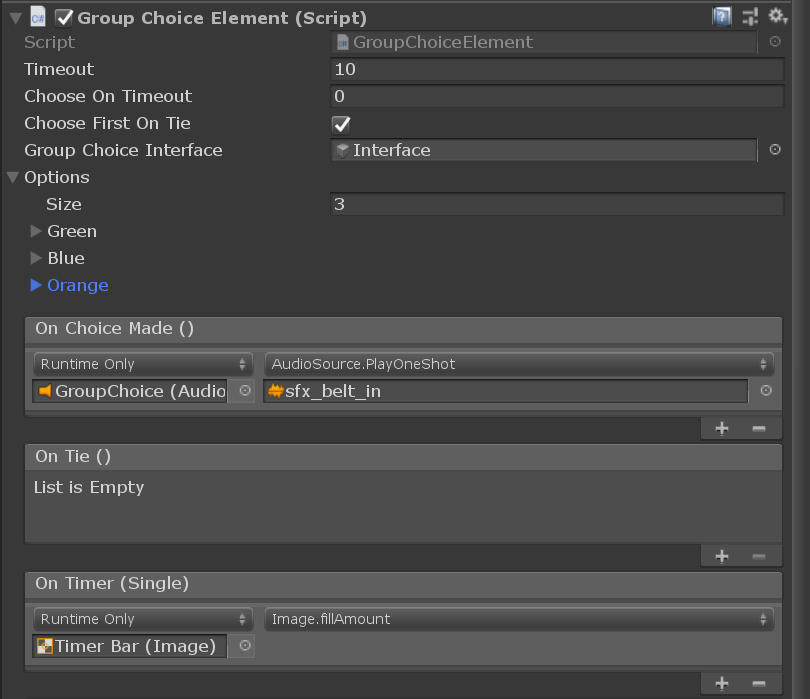Viewport: 810px width, 699px height.
Task: Remove listener from On Timer event
Action: [758, 684]
